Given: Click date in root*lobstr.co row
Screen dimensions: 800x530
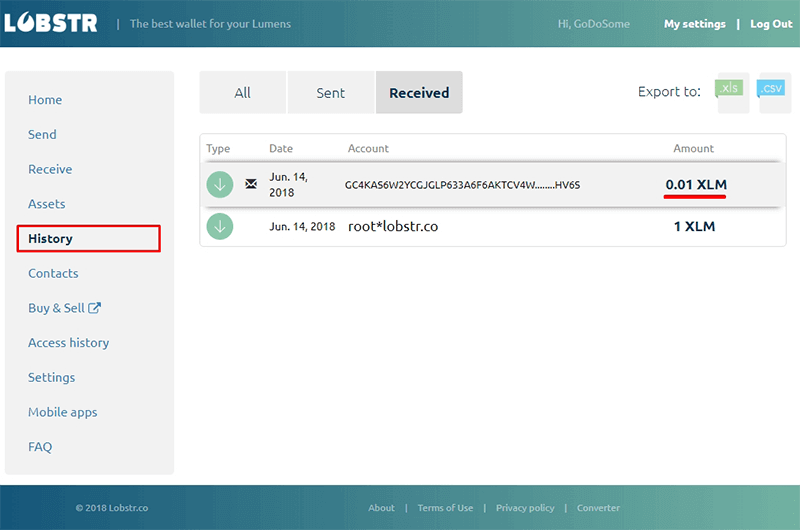Looking at the screenshot, I should 303,226.
